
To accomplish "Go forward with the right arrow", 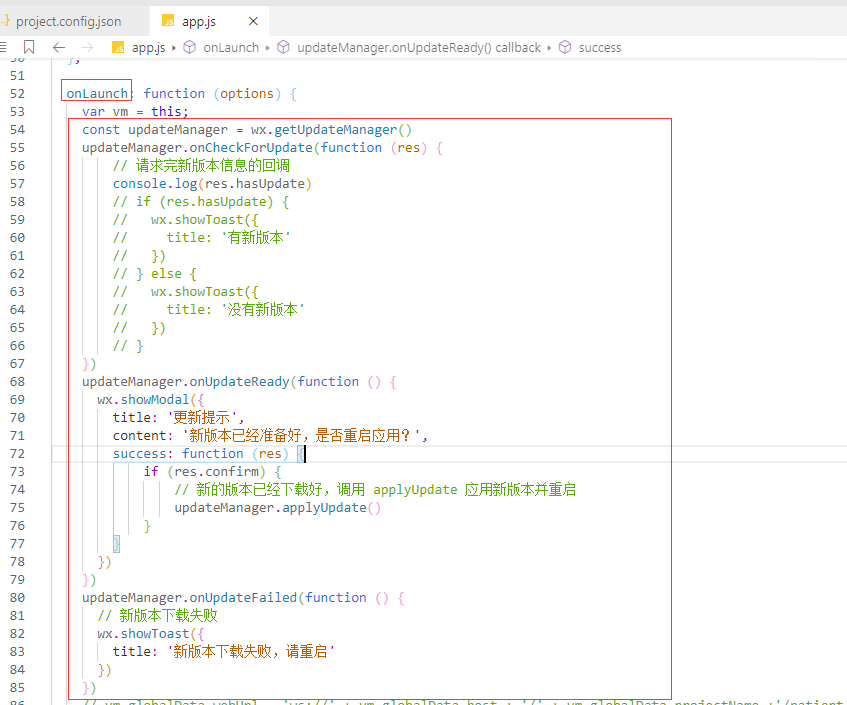I will [x=87, y=48].
